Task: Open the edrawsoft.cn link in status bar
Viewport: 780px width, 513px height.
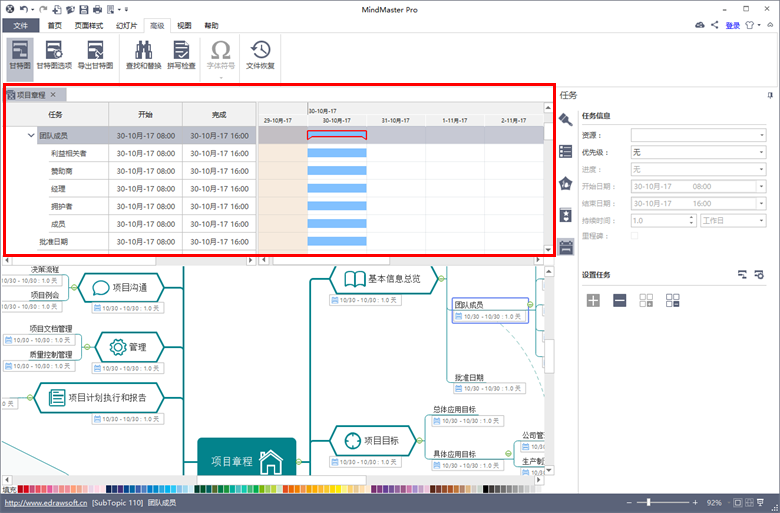Action: [46, 503]
